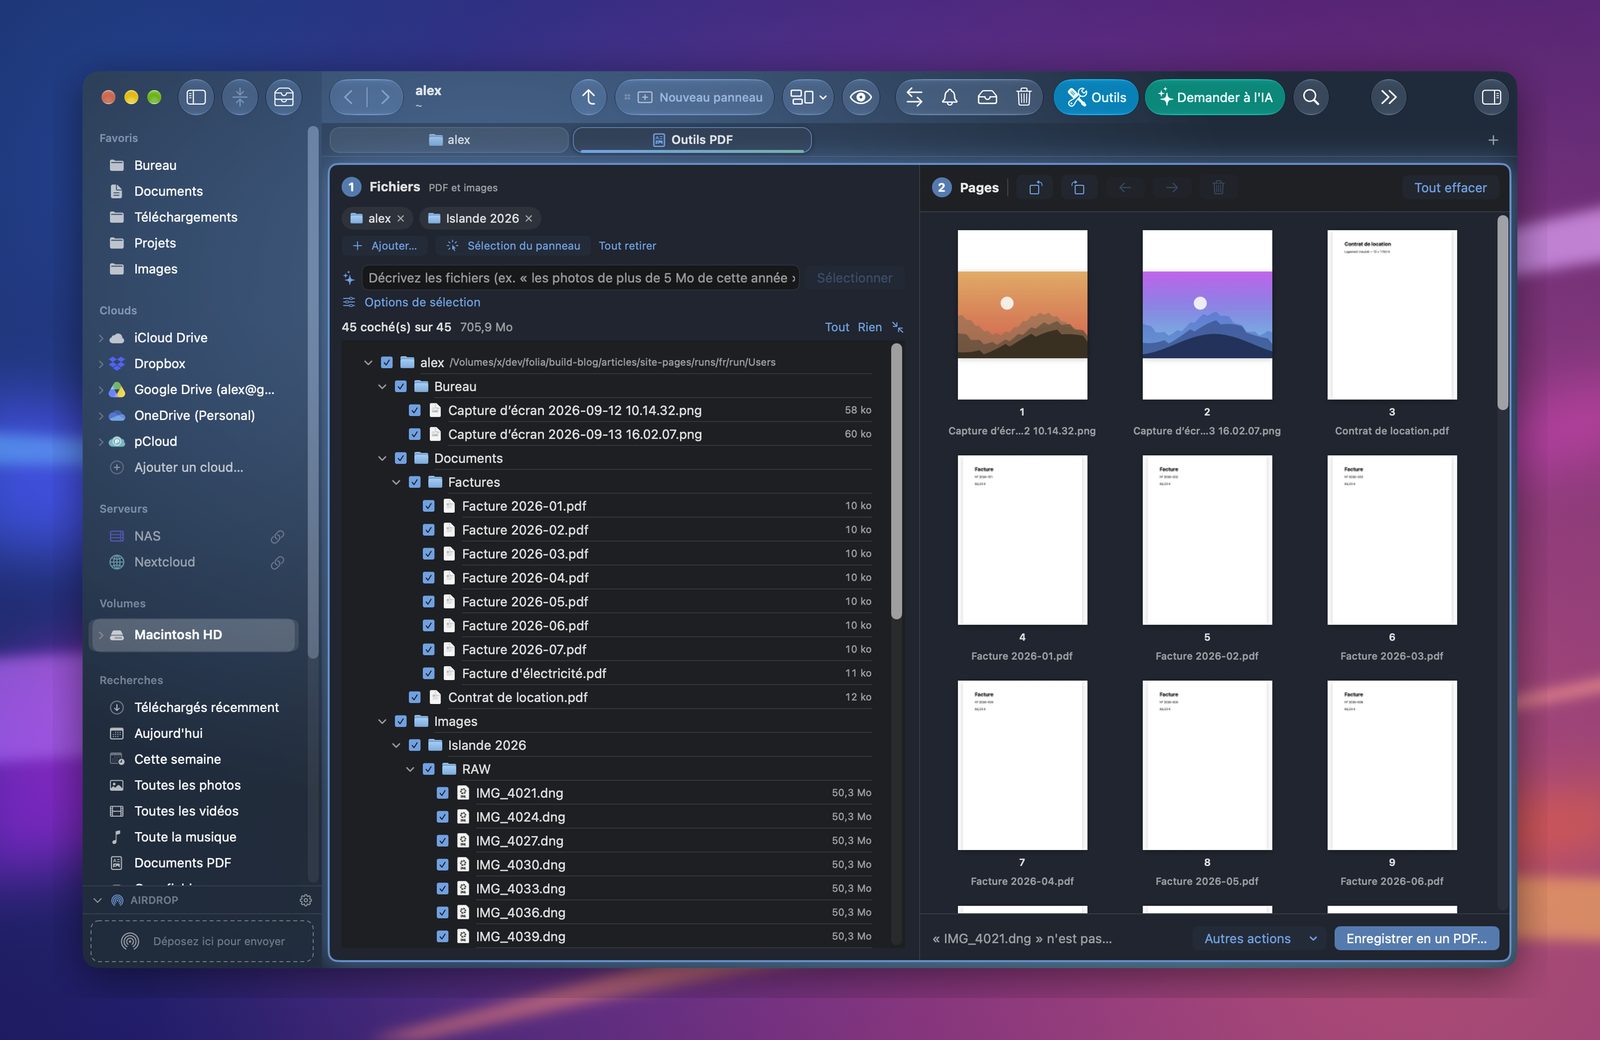This screenshot has height=1040, width=1600.
Task: Open the panel layout dropdown
Action: (808, 97)
